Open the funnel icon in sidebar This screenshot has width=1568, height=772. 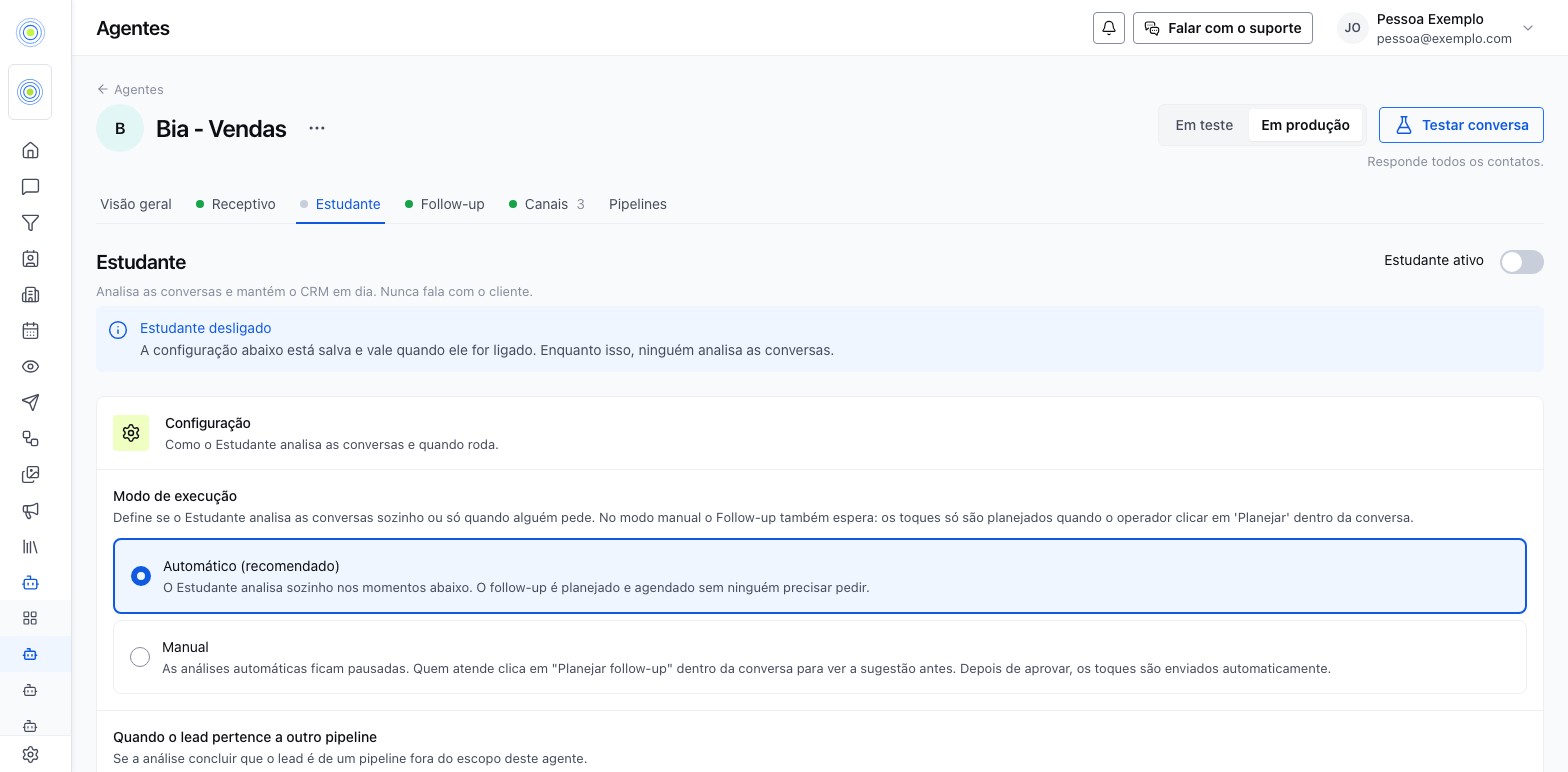[30, 223]
